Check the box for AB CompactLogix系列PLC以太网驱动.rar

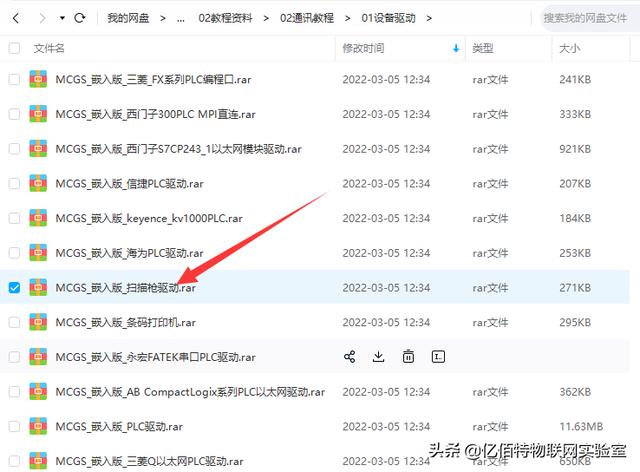[14, 392]
